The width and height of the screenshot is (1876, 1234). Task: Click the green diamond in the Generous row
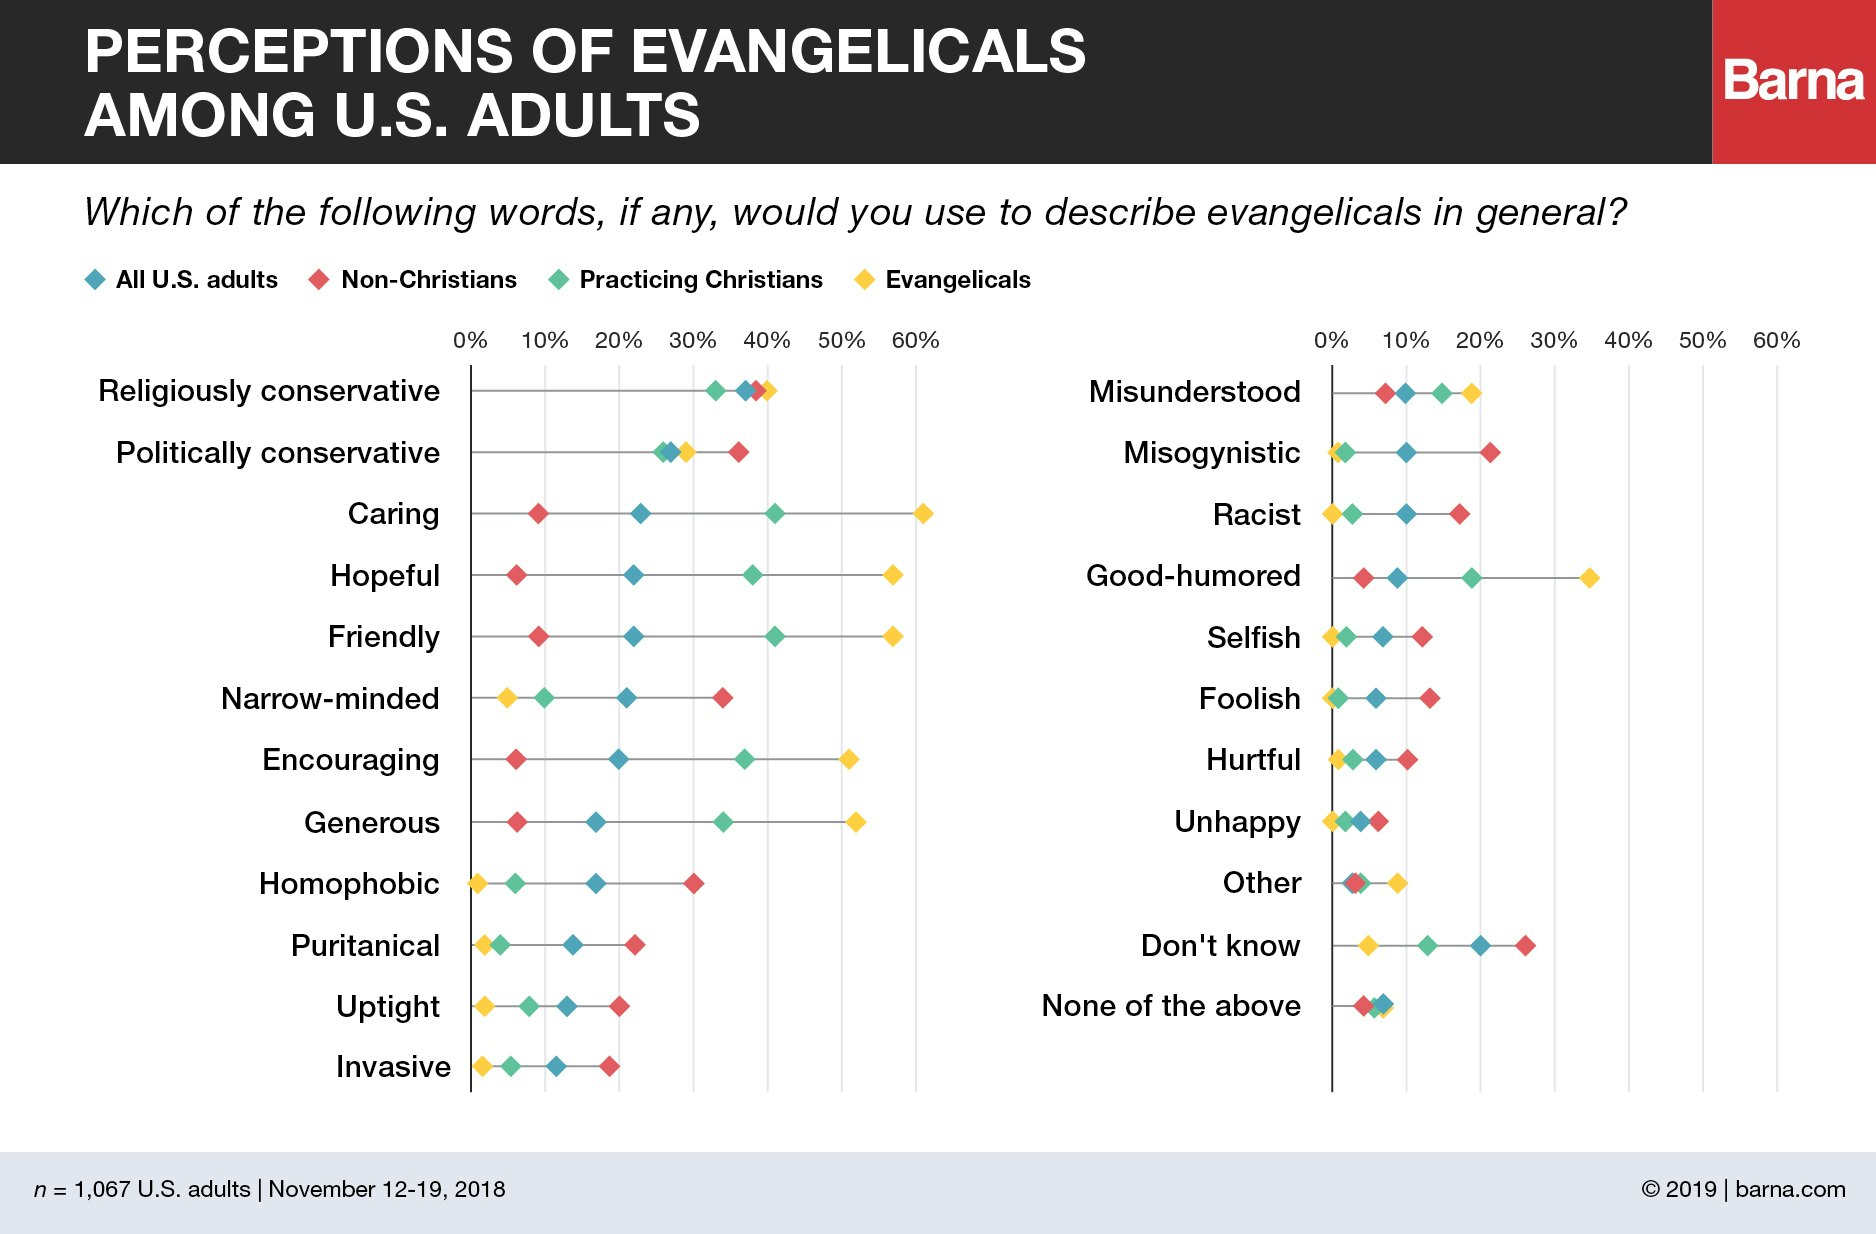[723, 822]
